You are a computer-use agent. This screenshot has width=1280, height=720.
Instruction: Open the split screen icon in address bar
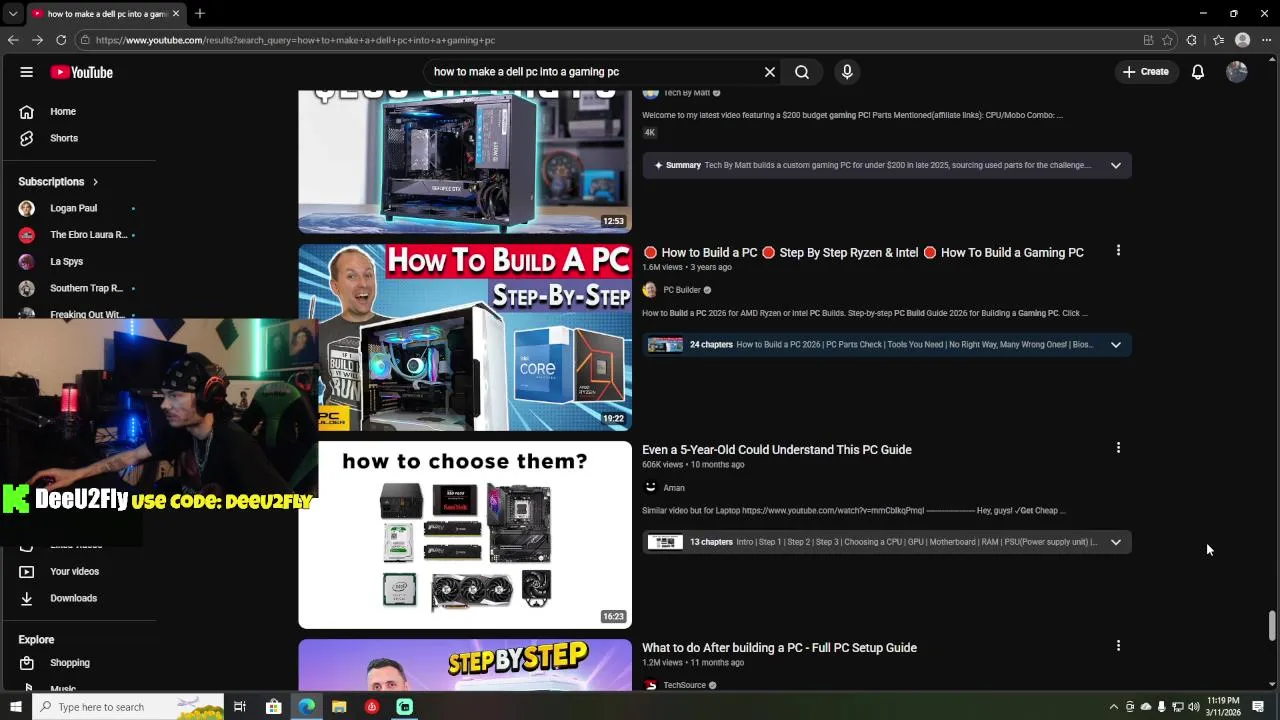pyautogui.click(x=1148, y=40)
